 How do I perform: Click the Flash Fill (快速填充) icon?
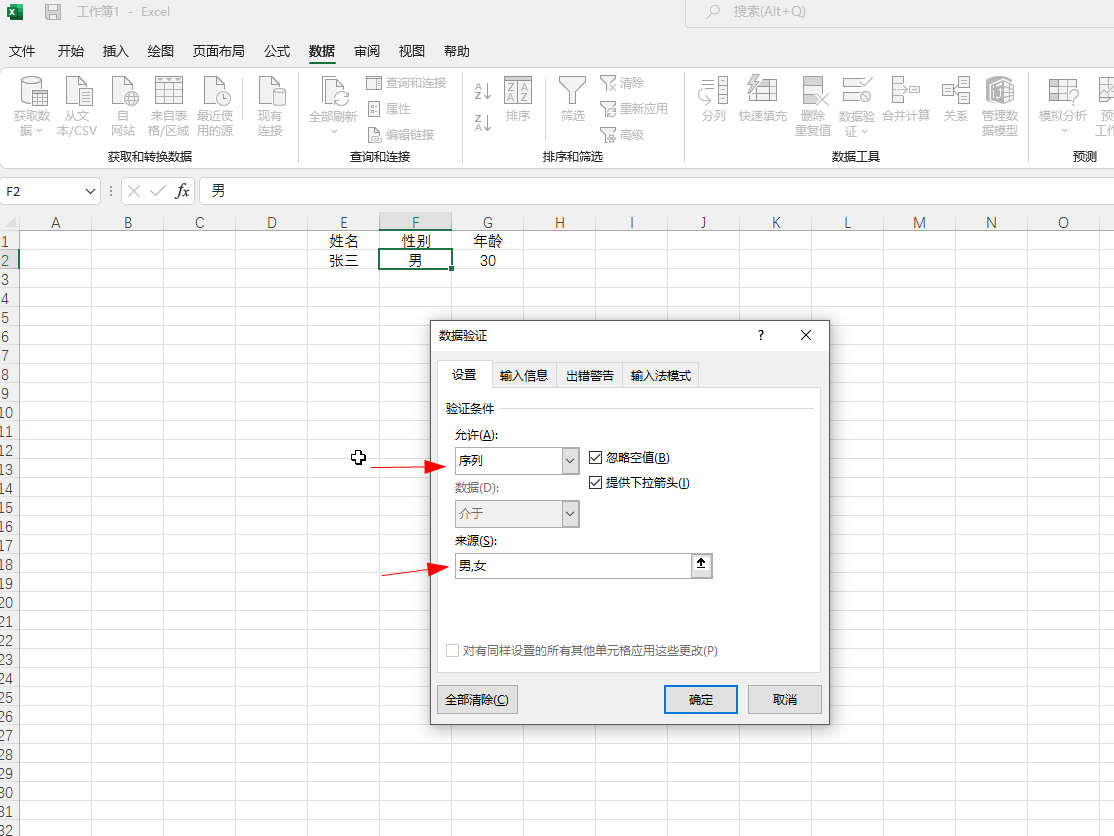pos(762,100)
